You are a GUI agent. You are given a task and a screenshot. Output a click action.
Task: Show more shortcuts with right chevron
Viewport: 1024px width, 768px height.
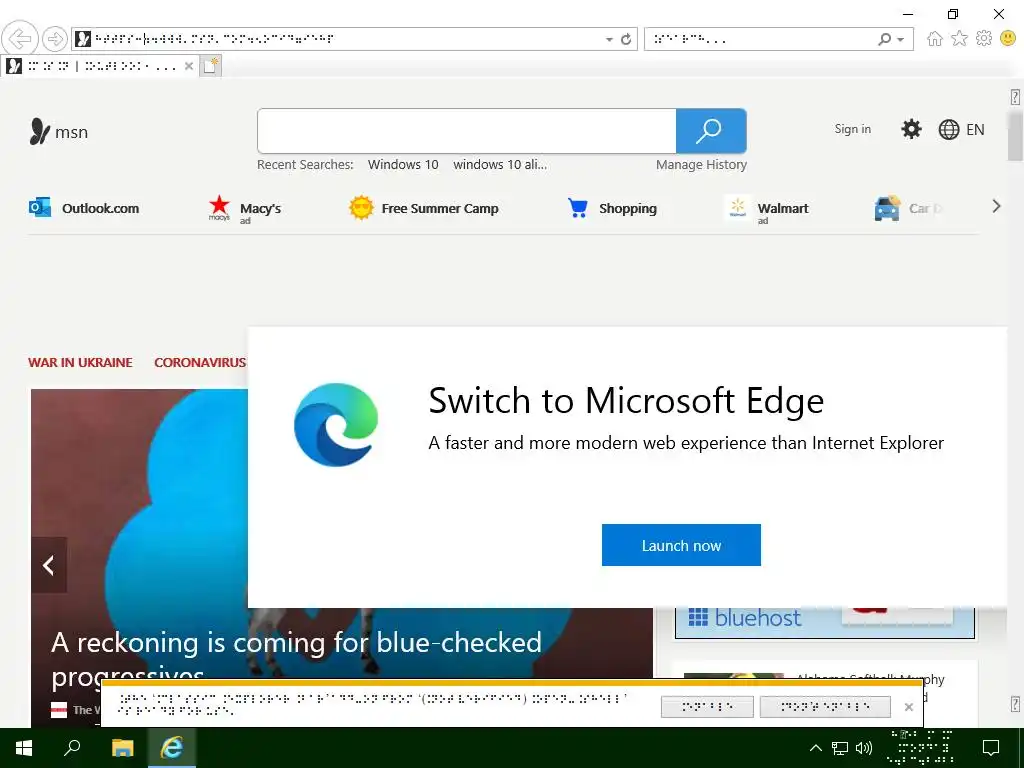point(996,206)
